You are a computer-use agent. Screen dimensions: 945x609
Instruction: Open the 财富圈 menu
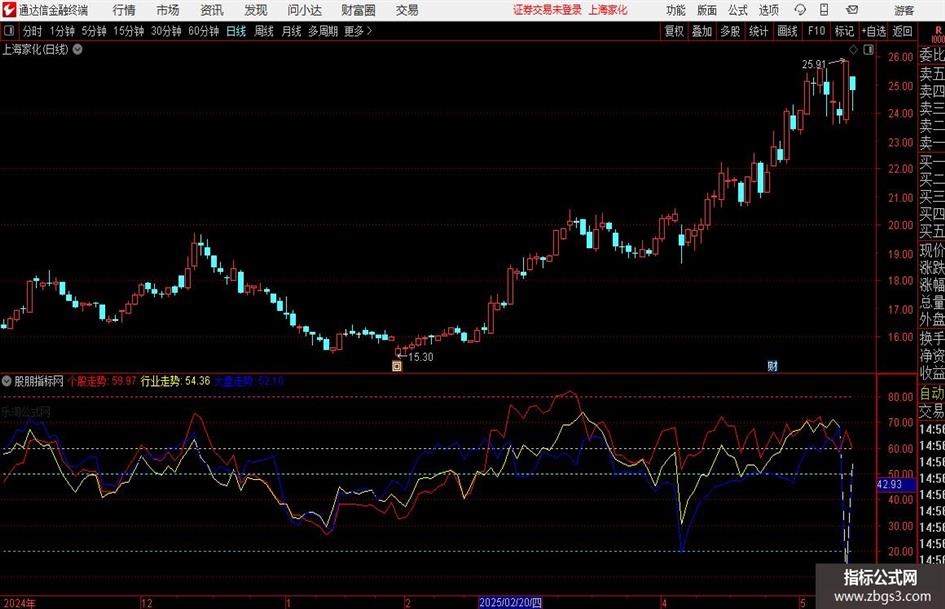click(x=358, y=10)
